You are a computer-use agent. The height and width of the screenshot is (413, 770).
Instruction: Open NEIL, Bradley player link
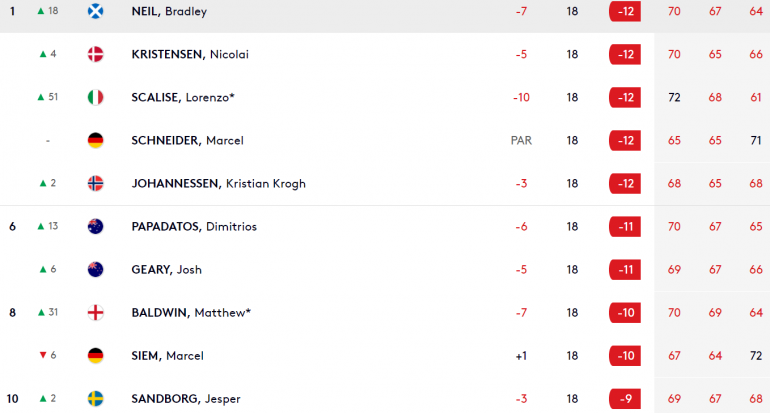(x=169, y=11)
